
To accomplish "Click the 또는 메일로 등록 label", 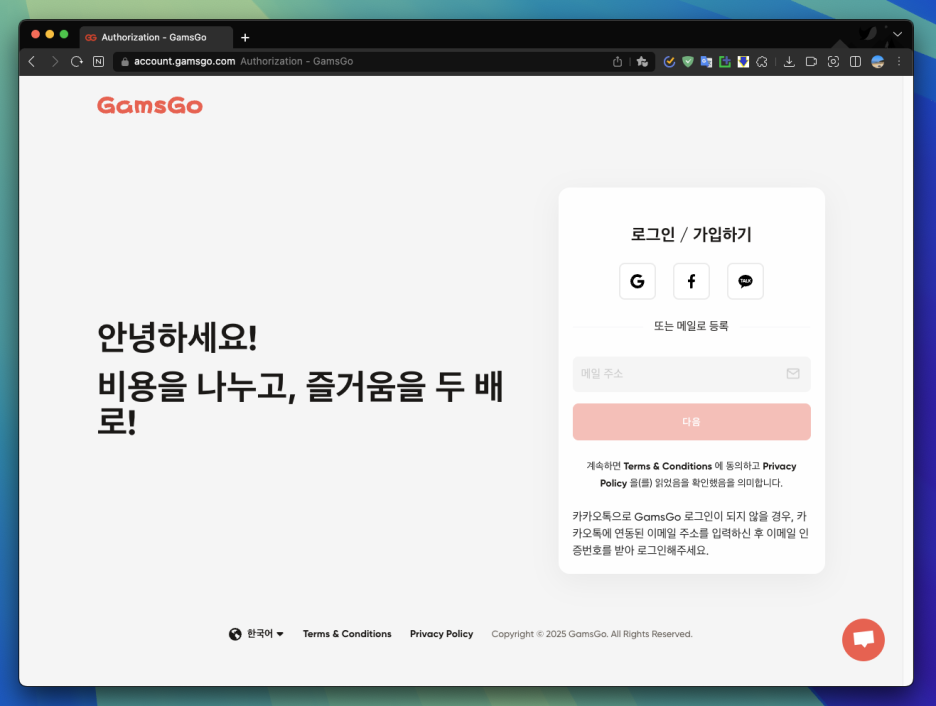I will point(691,326).
